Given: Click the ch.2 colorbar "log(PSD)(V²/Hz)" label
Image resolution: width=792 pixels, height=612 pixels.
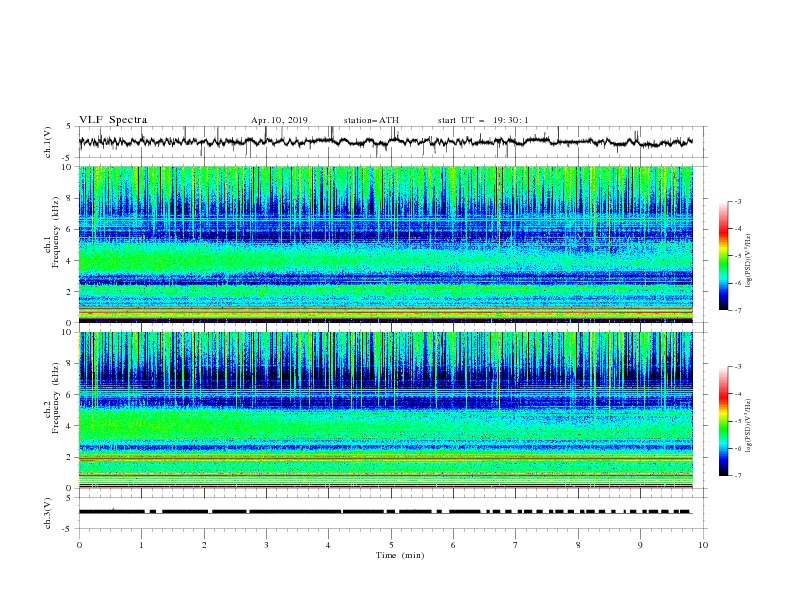Looking at the screenshot, I should (749, 426).
